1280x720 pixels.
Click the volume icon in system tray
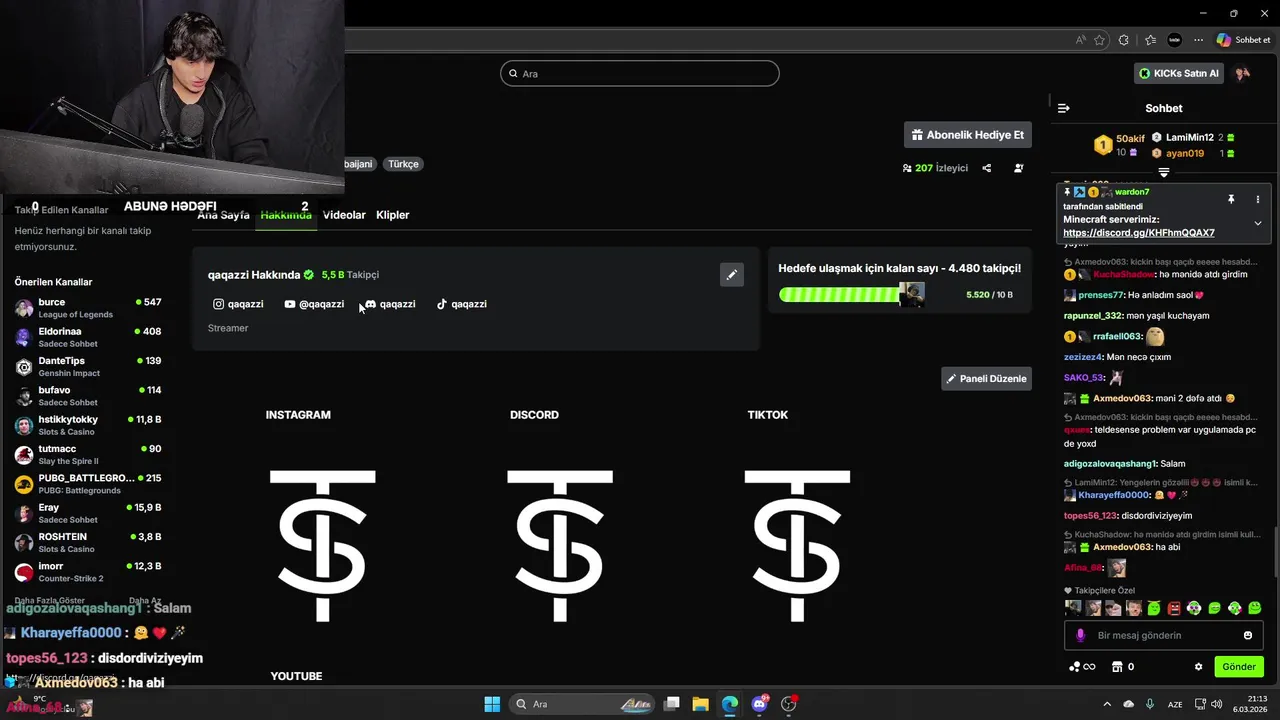(1217, 704)
